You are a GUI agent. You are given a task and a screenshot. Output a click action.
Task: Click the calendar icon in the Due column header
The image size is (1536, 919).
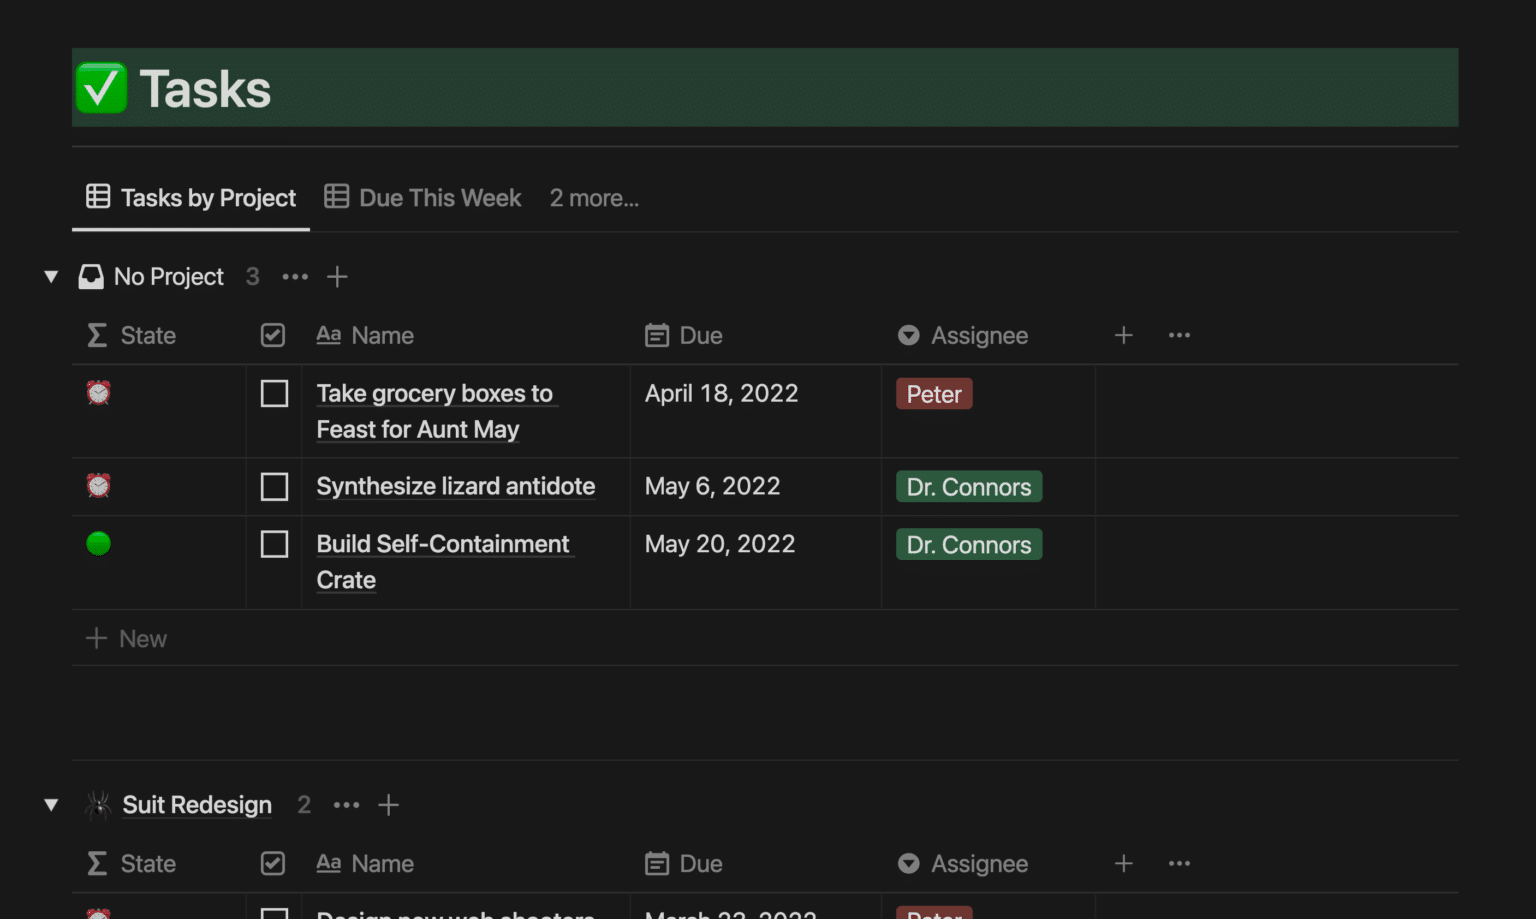pos(657,335)
